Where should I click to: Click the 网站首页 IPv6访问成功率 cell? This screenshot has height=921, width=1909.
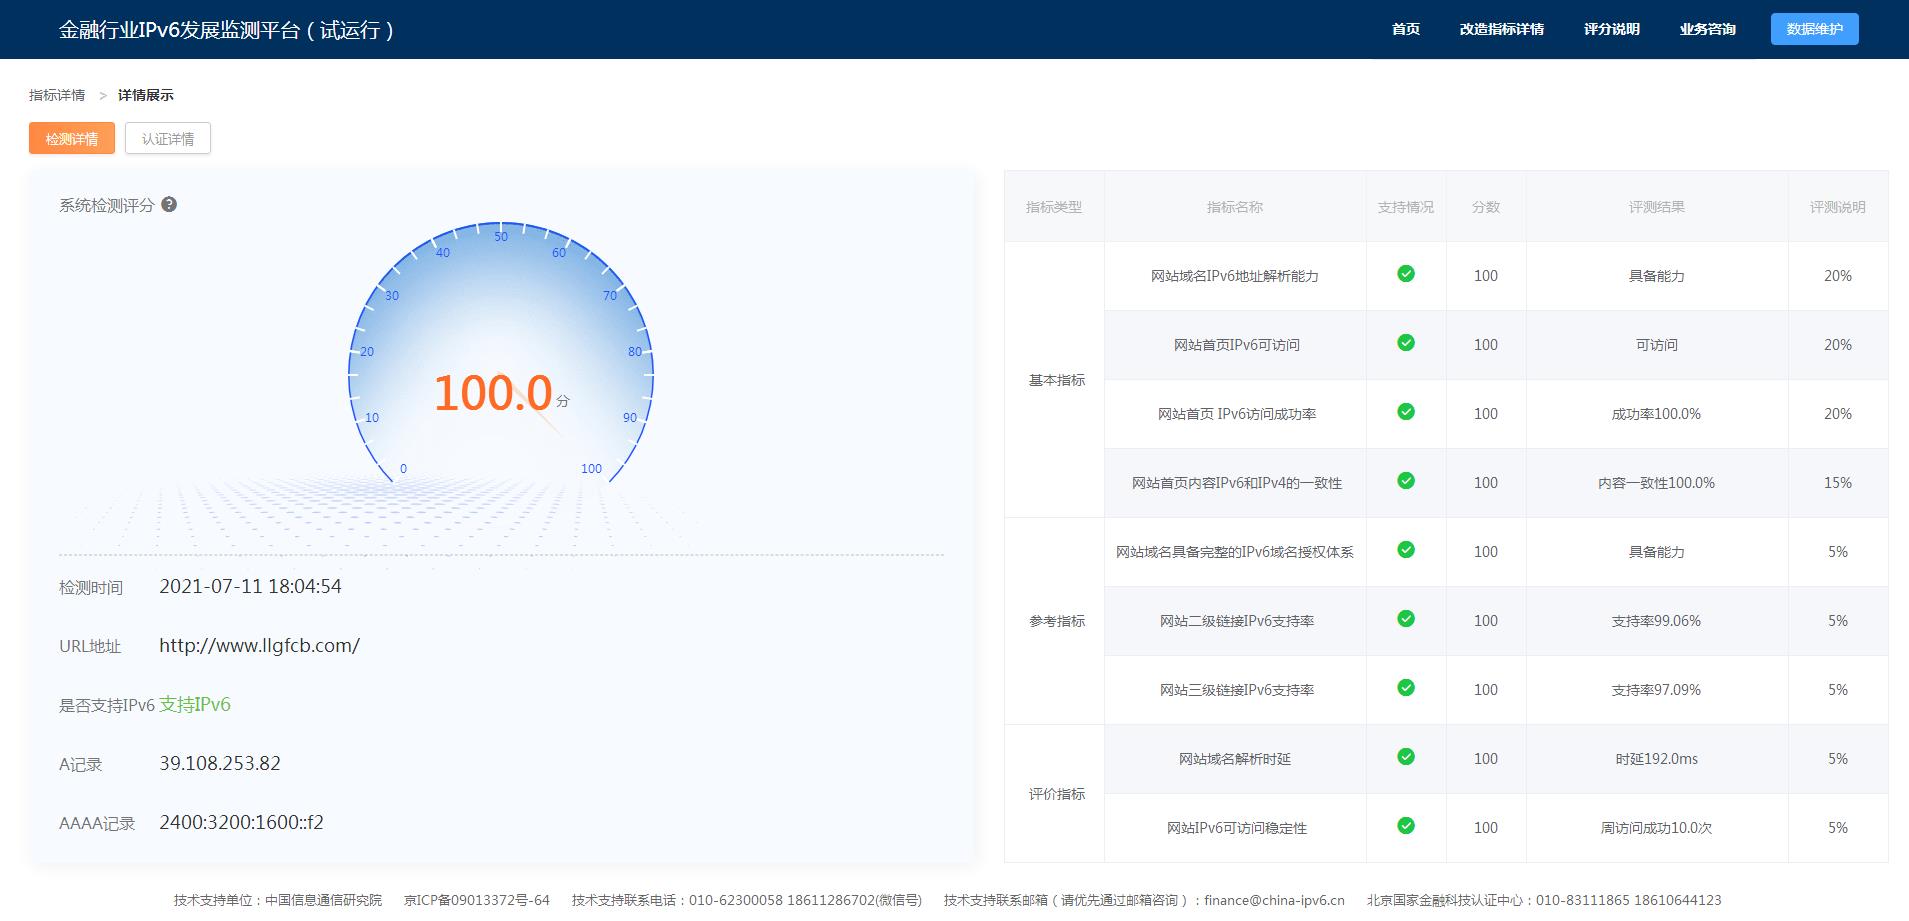[1236, 414]
